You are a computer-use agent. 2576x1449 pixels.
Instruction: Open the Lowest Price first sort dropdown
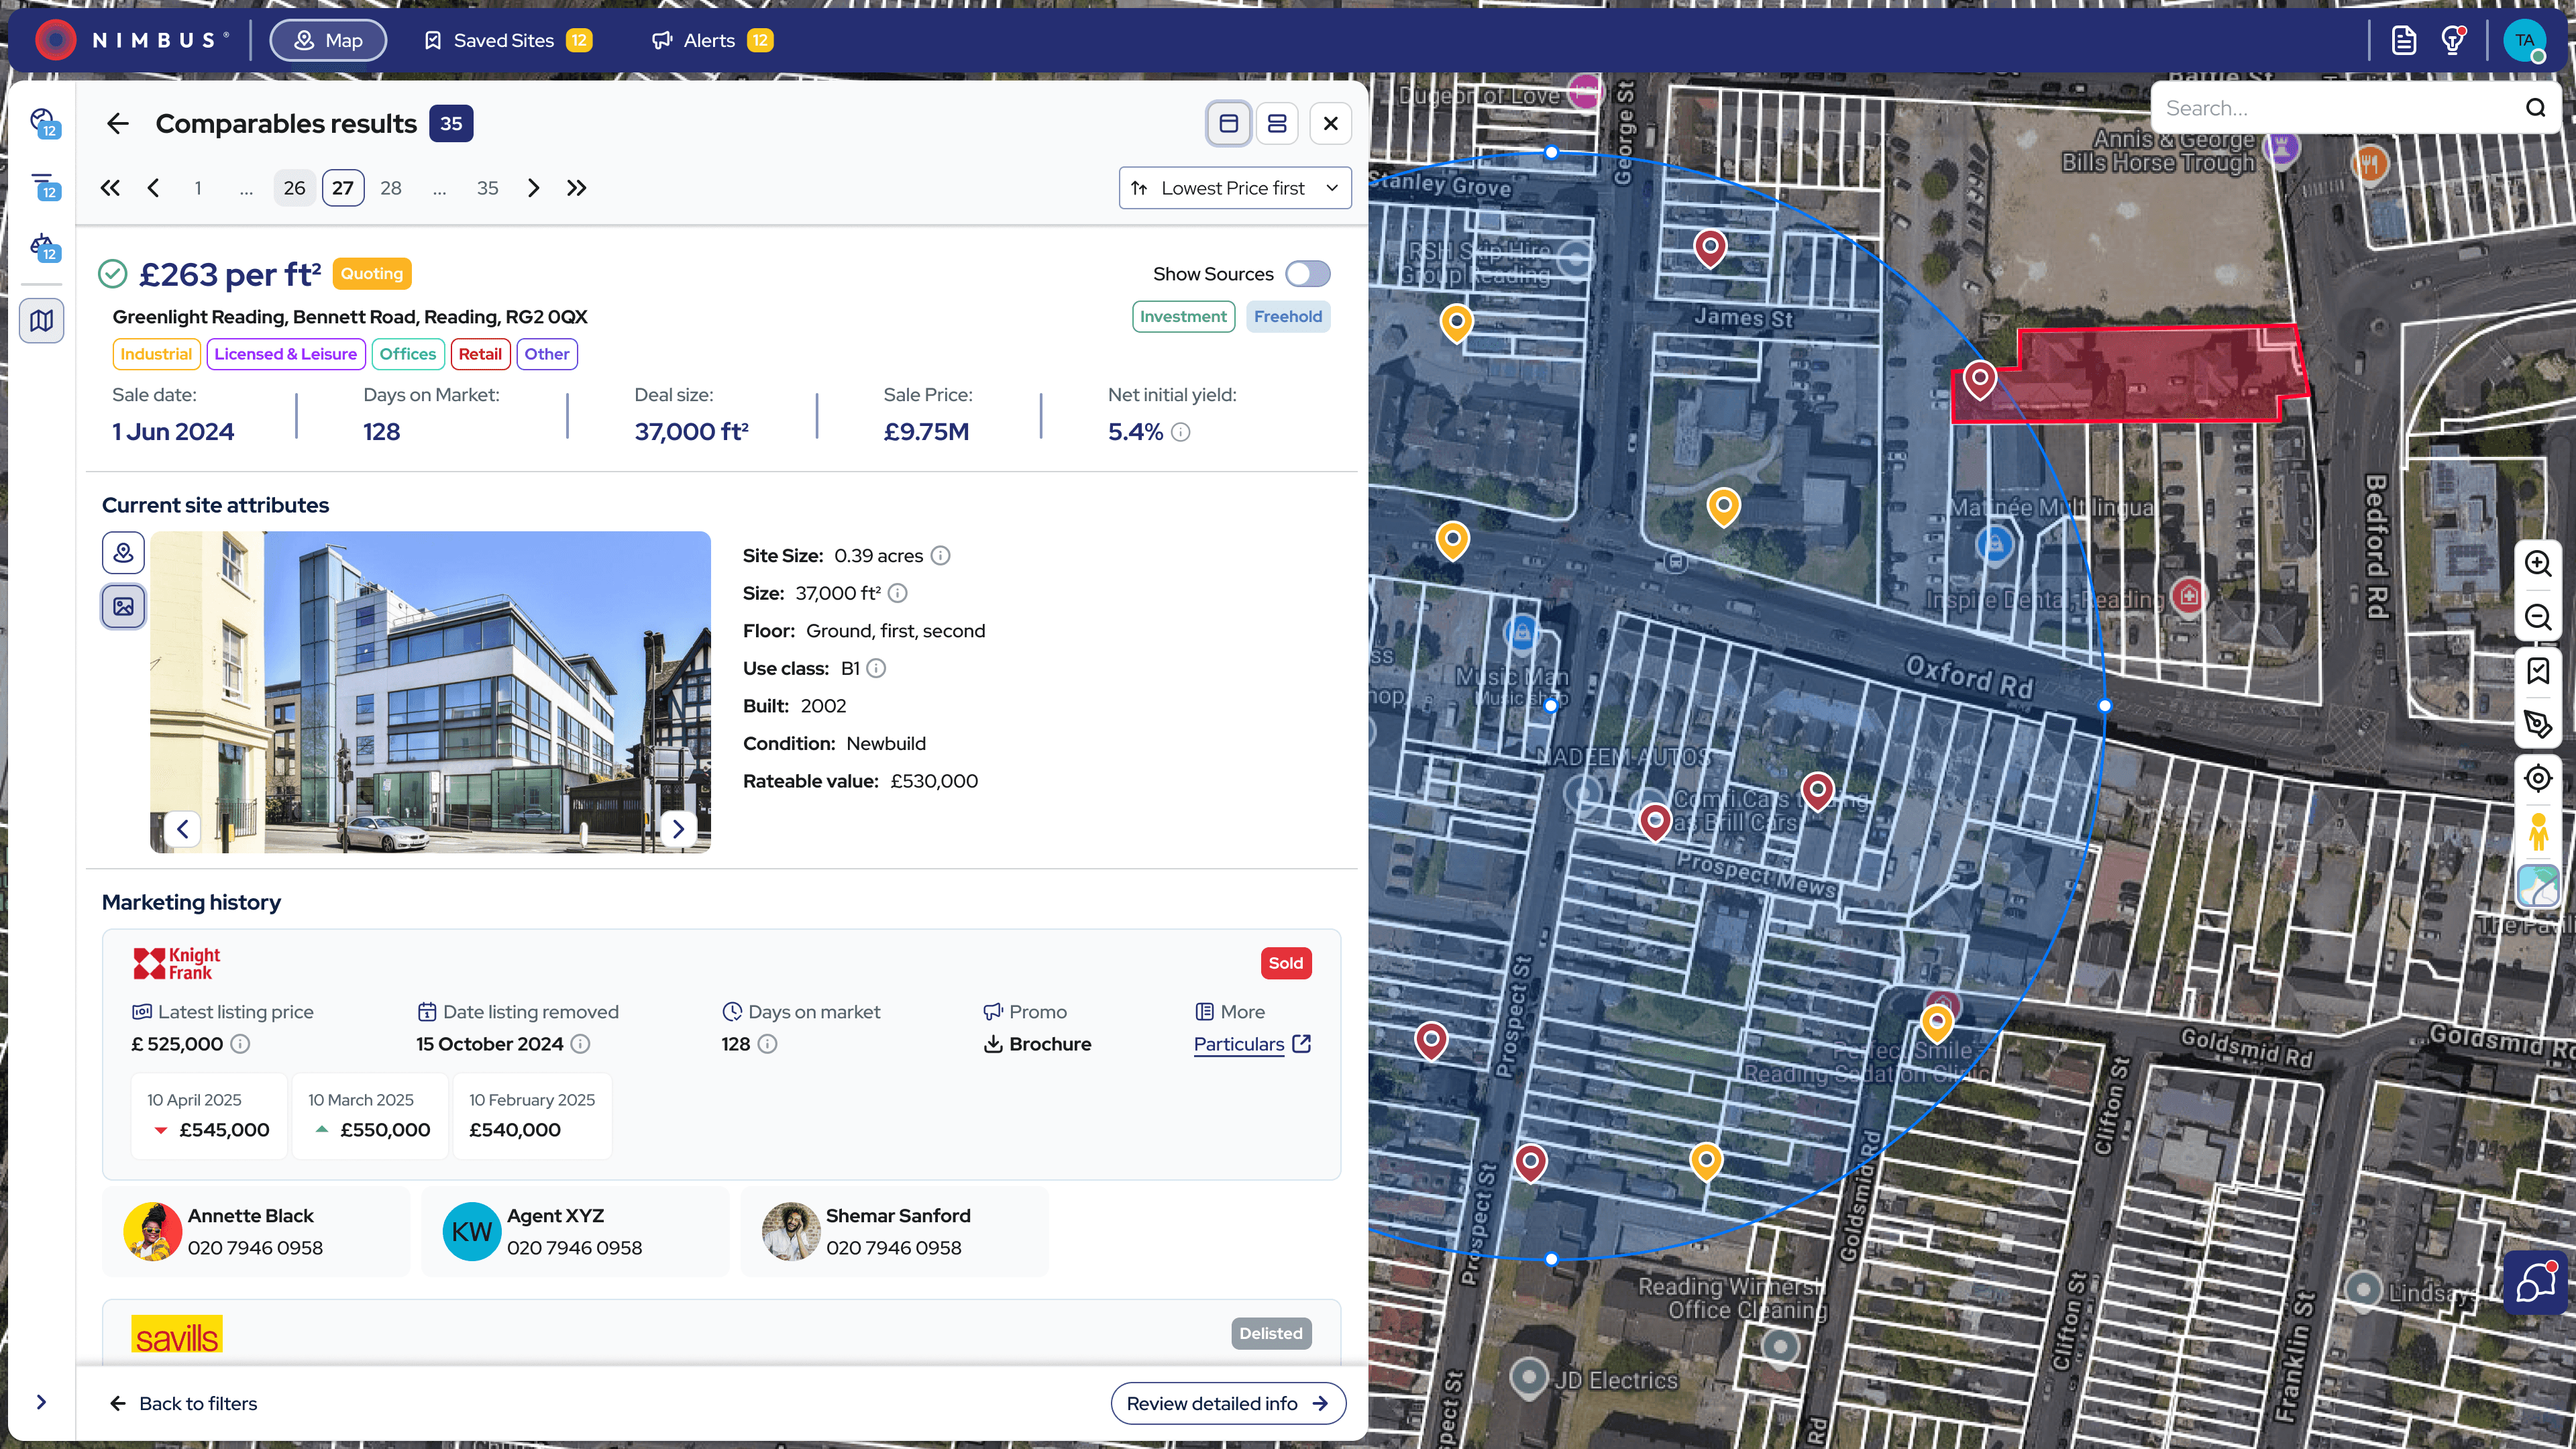(1234, 188)
